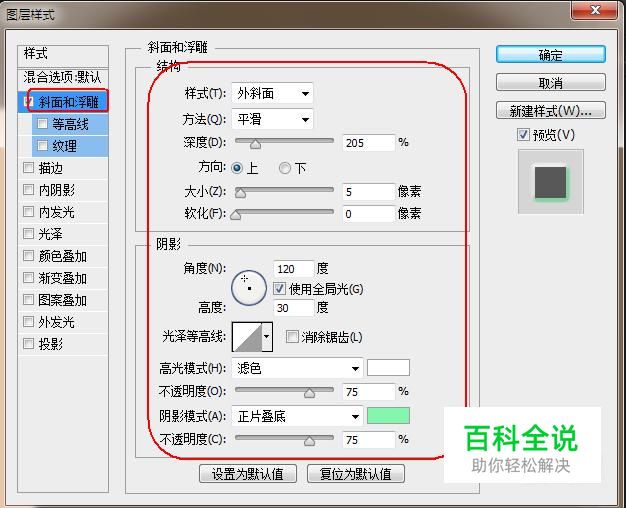Click the 角度 value field 120

pos(293,269)
